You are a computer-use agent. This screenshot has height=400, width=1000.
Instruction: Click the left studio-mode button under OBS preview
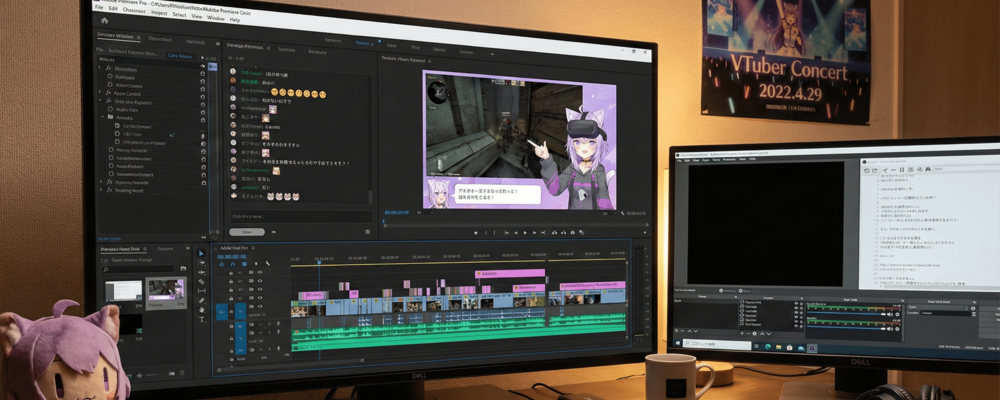tap(726, 291)
